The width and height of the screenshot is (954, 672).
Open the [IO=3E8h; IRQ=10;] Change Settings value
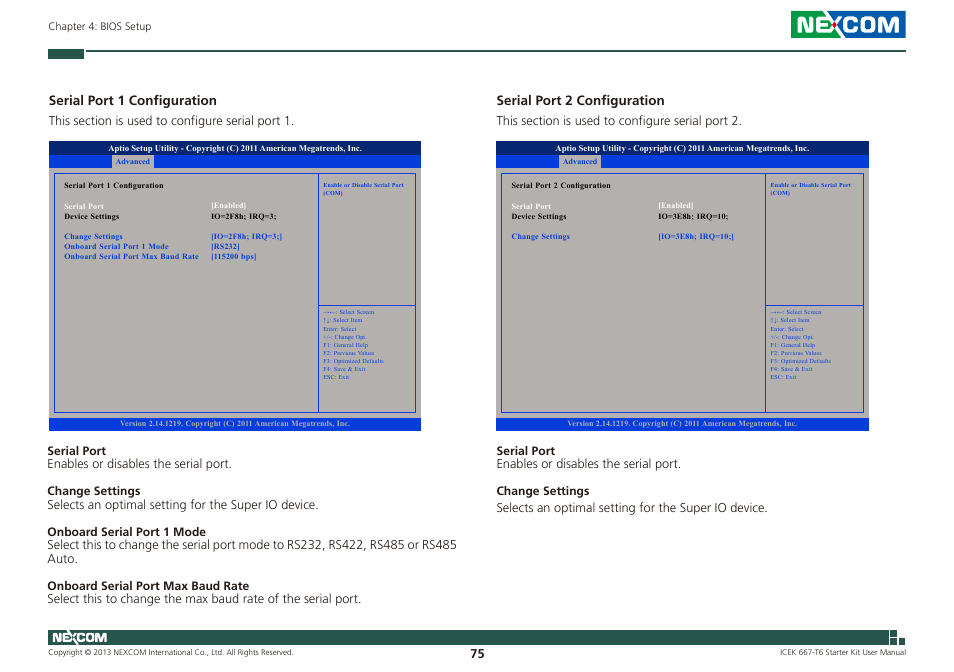tap(696, 237)
